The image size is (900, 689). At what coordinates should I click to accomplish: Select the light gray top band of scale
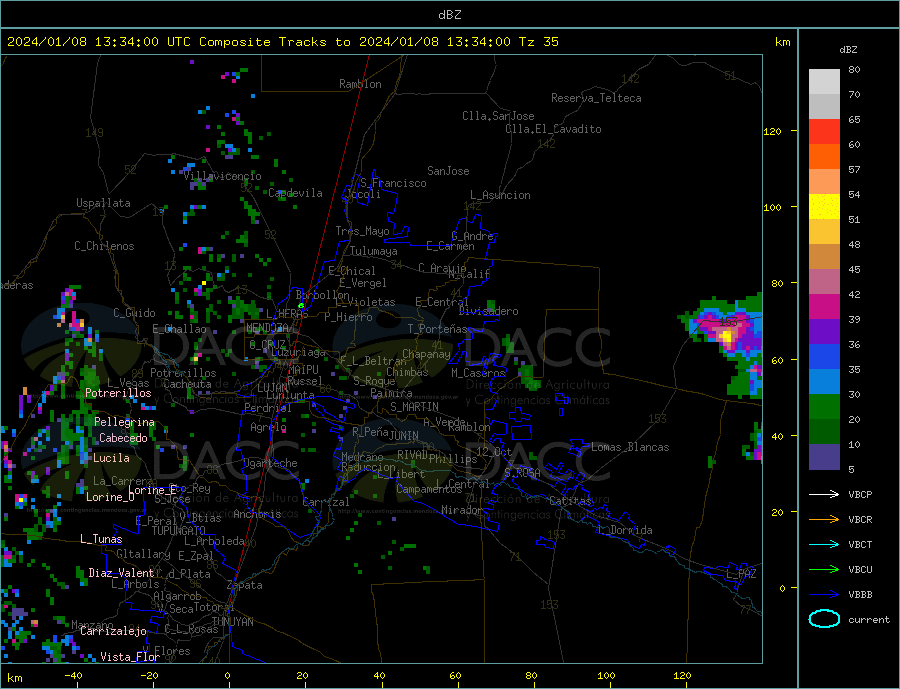pos(824,82)
